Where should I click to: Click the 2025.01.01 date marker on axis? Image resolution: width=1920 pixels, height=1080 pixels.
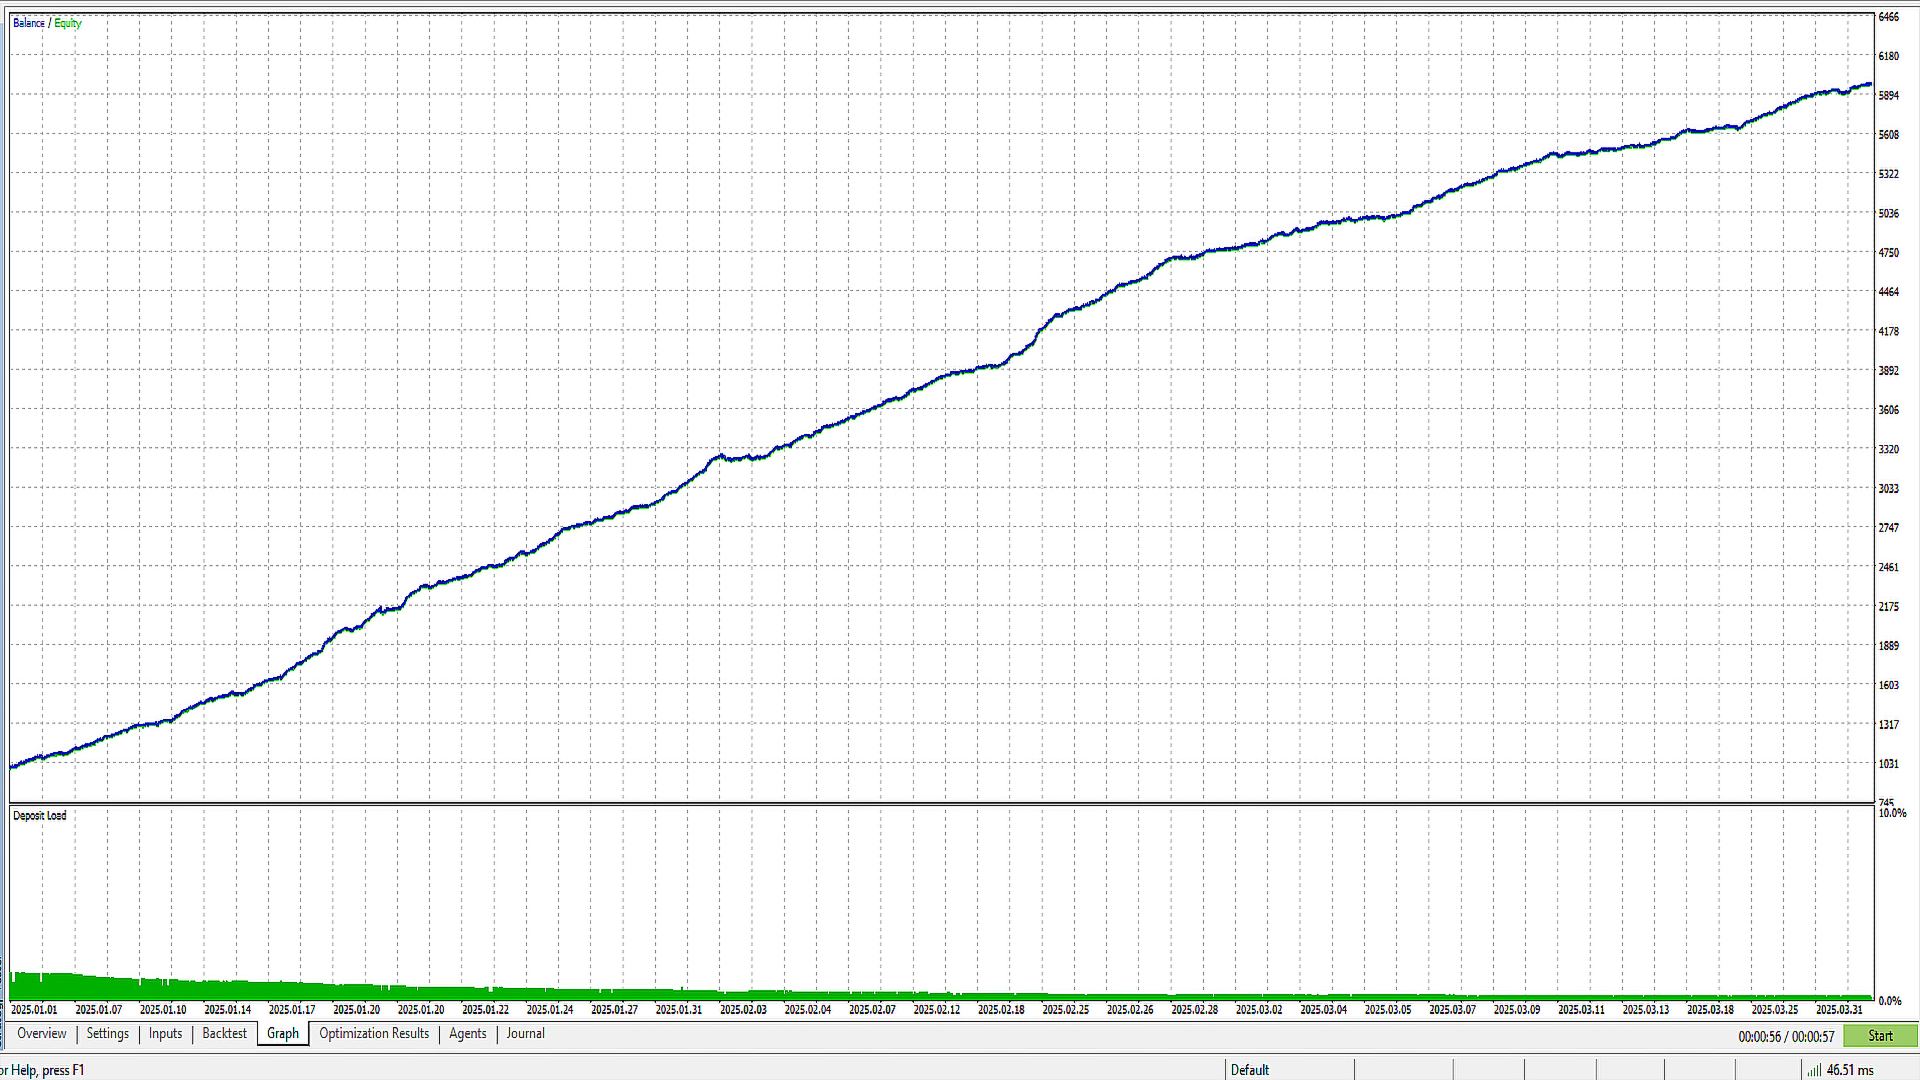coord(34,1010)
